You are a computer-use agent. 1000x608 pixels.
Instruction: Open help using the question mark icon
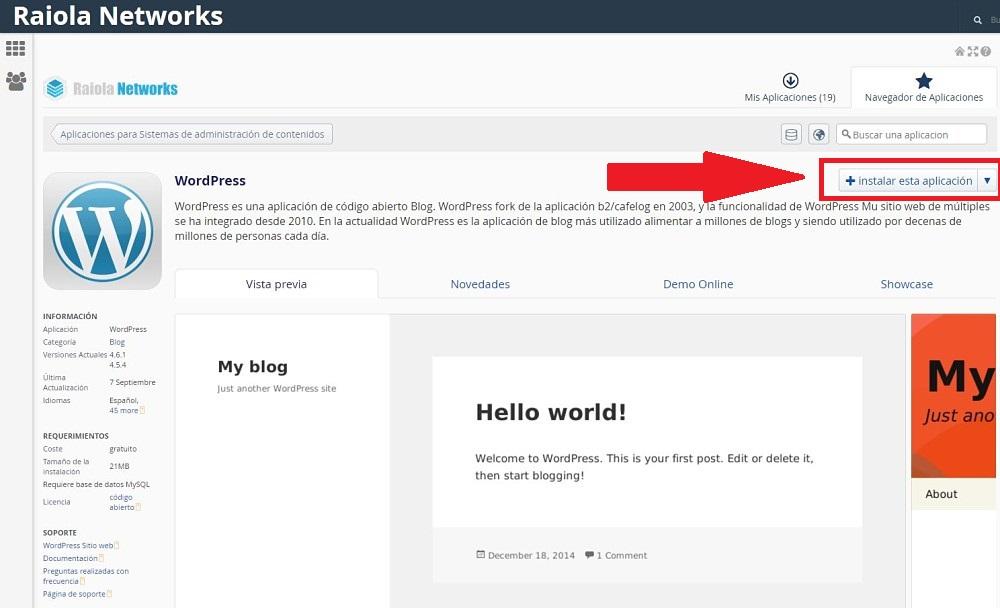986,49
